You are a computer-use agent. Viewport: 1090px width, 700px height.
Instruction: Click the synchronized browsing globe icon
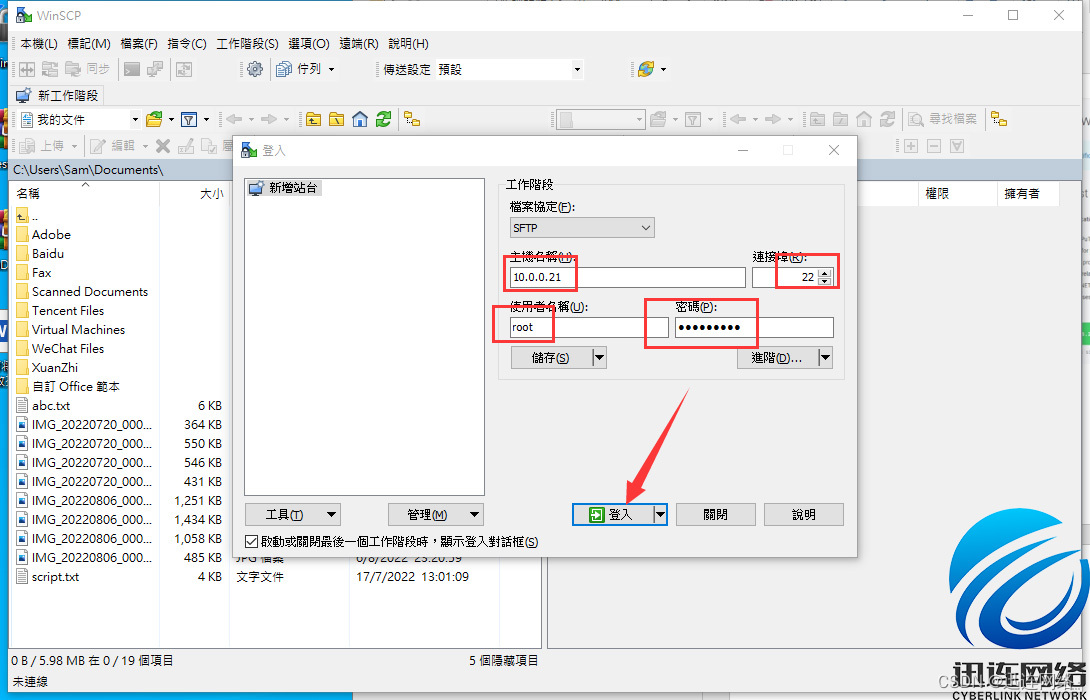[x=646, y=70]
